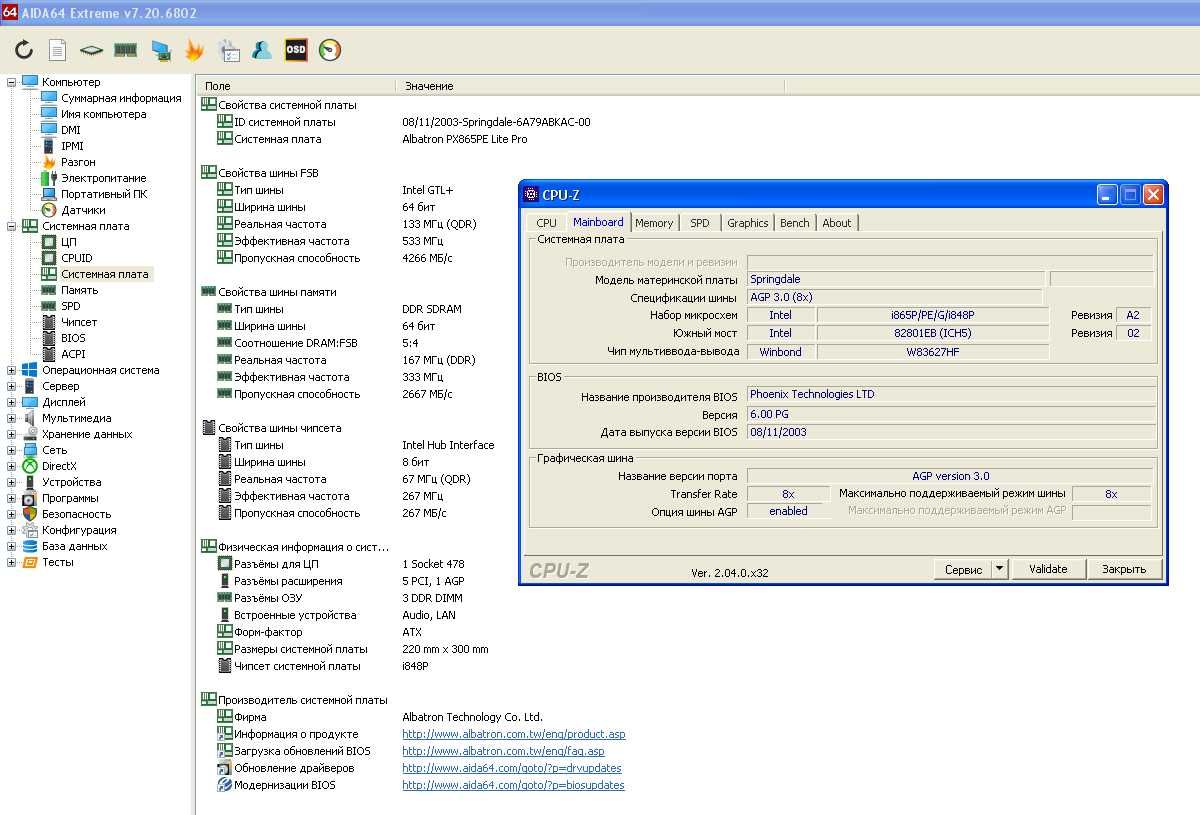Viewport: 1200px width, 815px height.
Task: Click the Сервис button in CPU-Z
Action: pos(963,569)
